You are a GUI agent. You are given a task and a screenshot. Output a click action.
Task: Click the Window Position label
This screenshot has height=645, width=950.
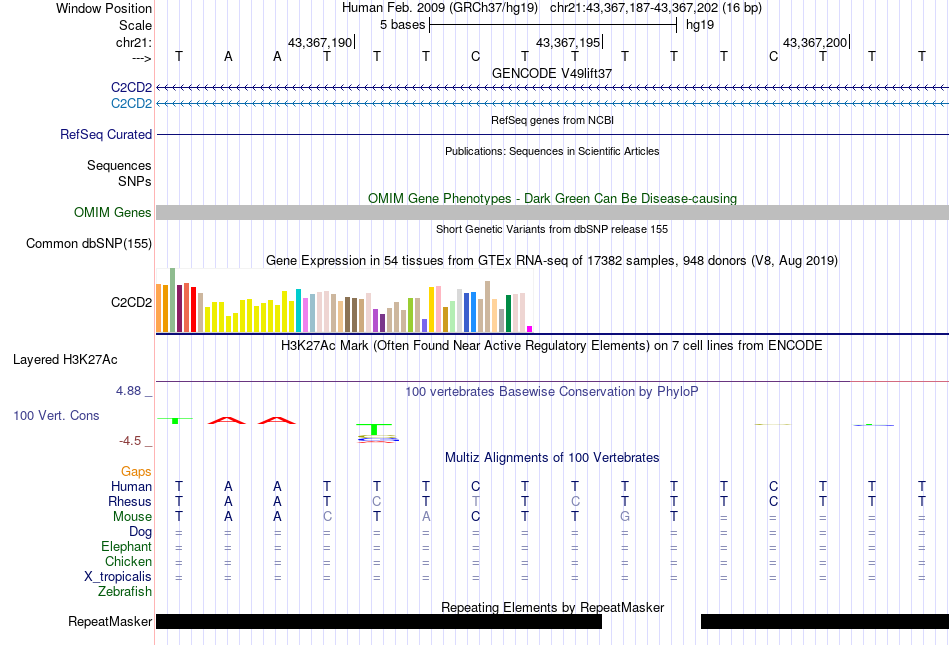click(x=104, y=8)
